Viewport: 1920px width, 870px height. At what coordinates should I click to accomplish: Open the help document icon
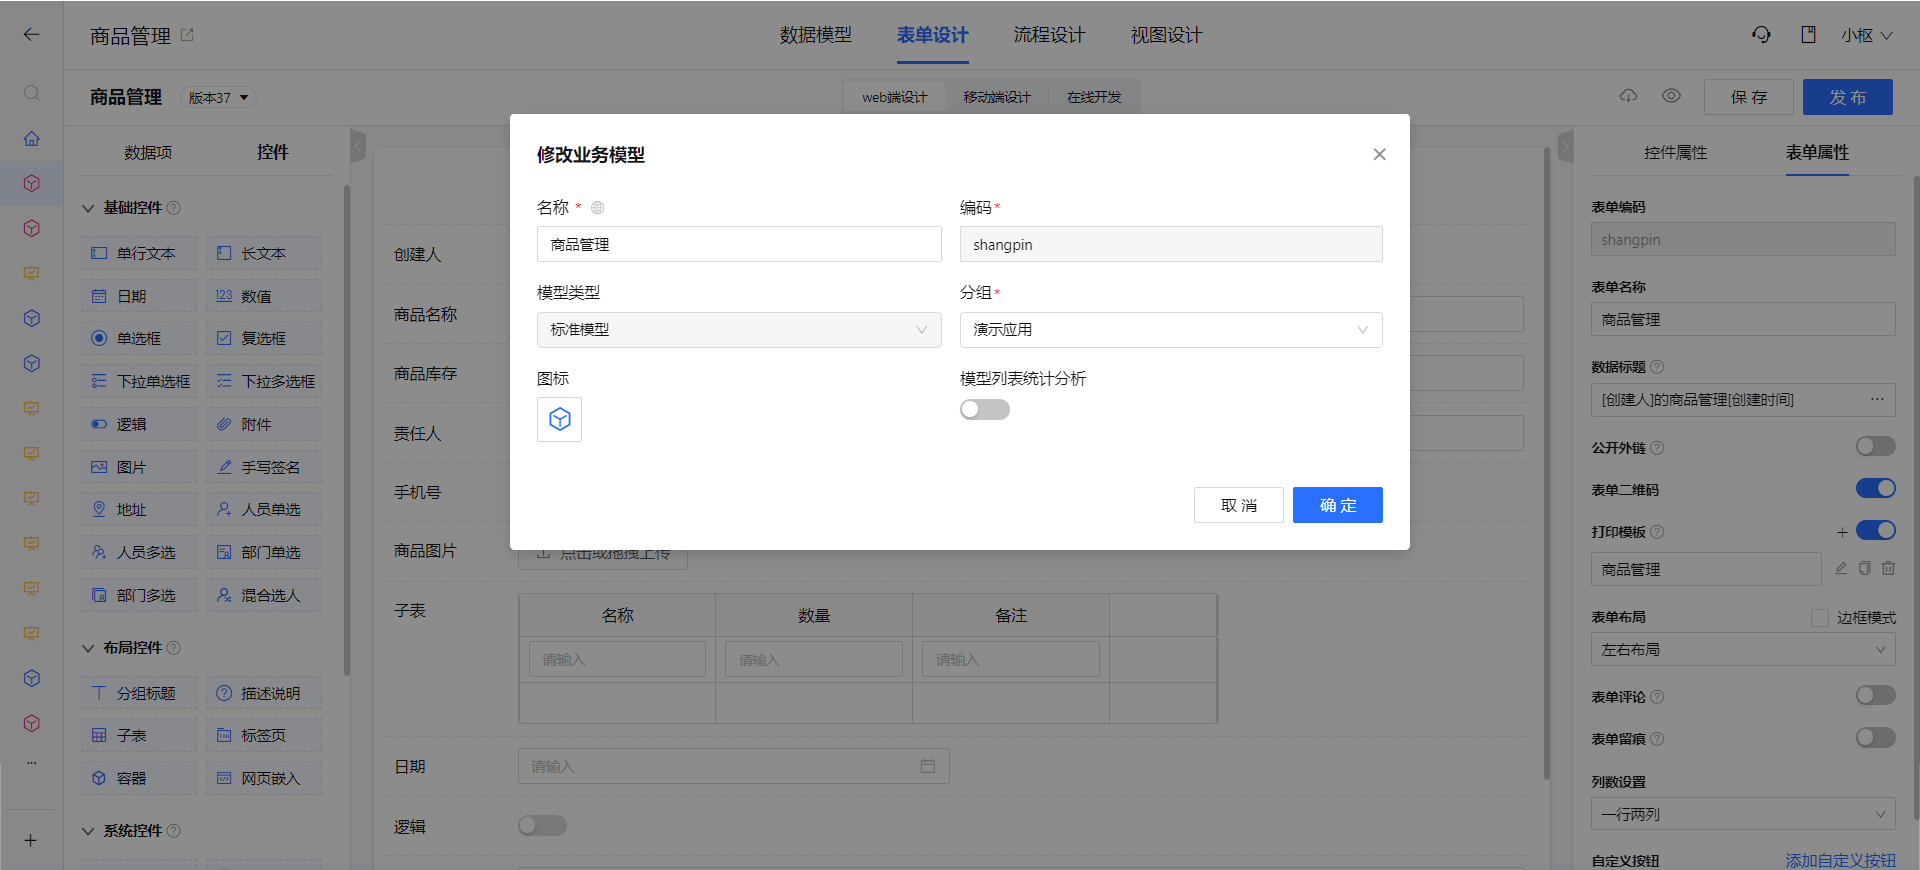click(1808, 35)
